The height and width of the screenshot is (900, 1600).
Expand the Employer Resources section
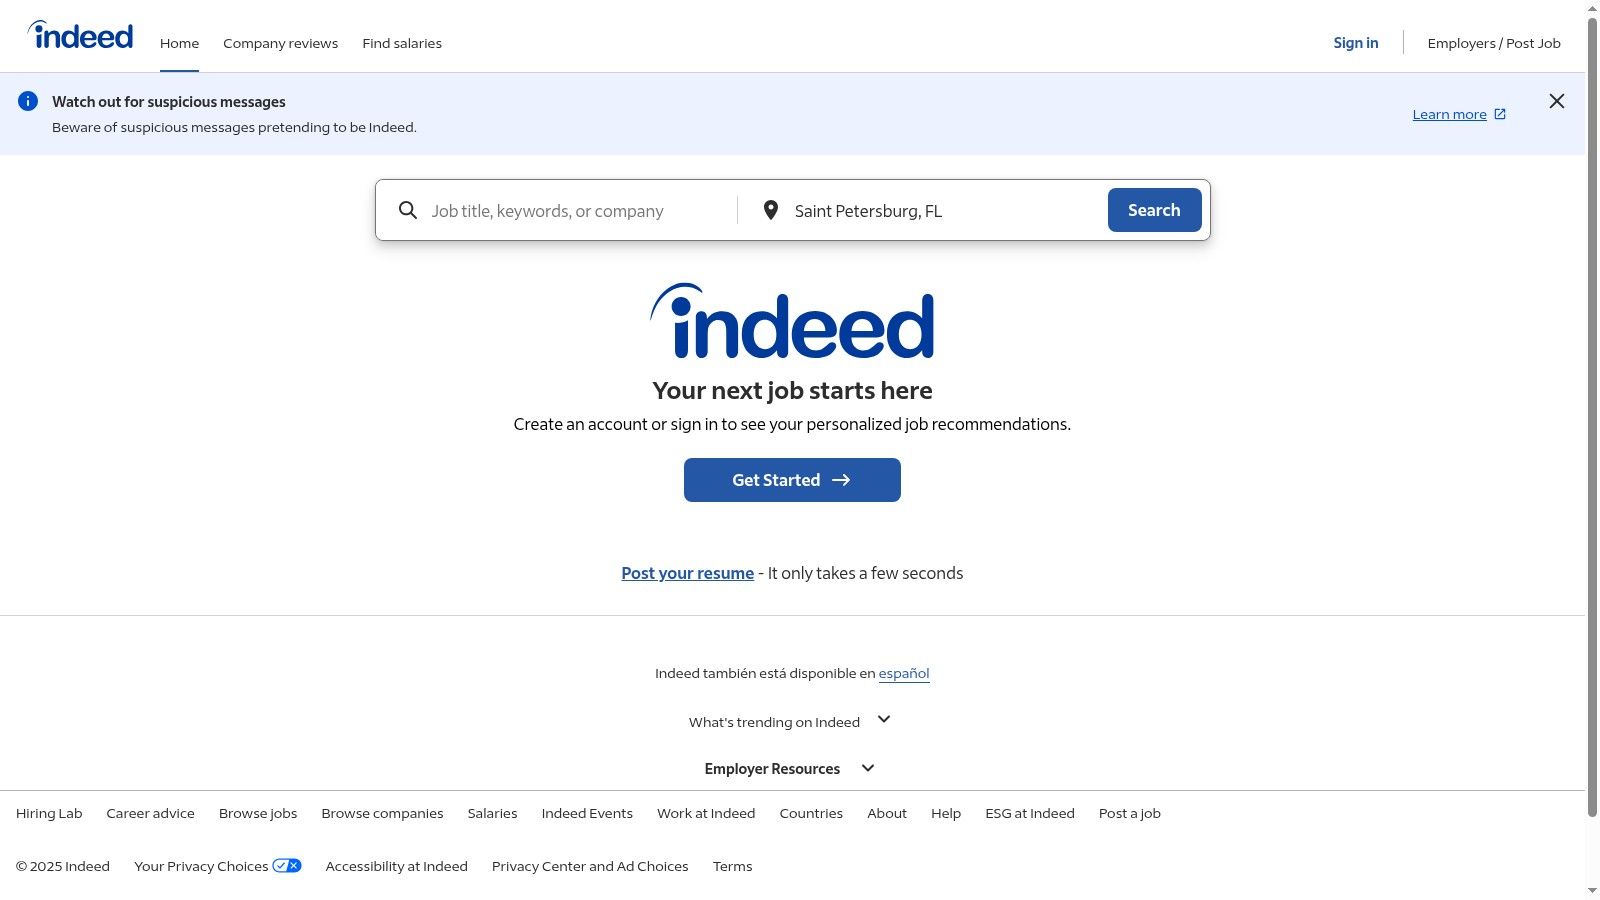tap(866, 767)
